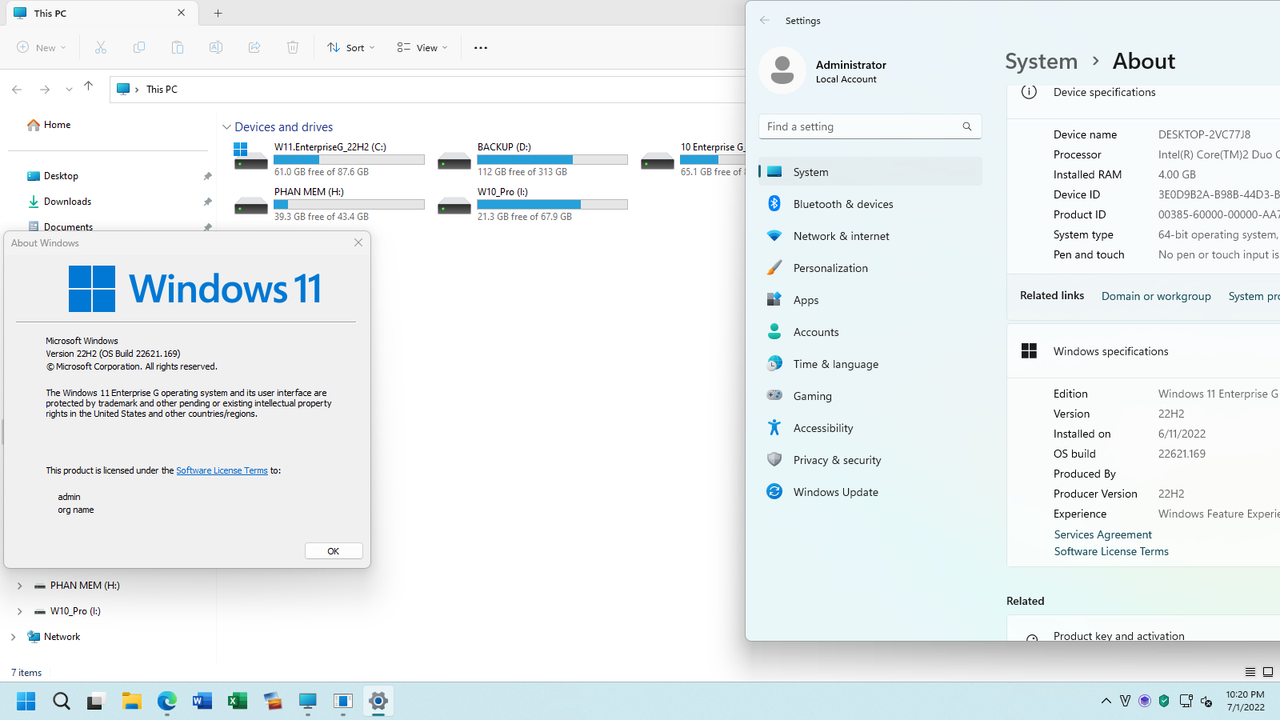Unpin Desktop from Quick access

(207, 176)
